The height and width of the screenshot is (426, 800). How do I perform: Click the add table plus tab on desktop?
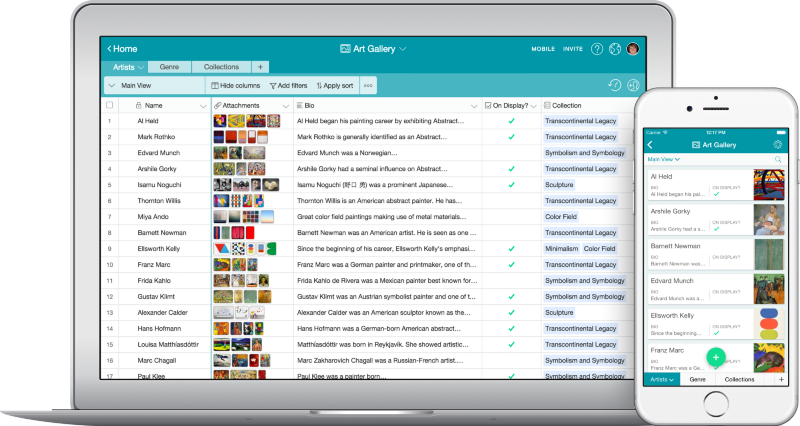[260, 67]
